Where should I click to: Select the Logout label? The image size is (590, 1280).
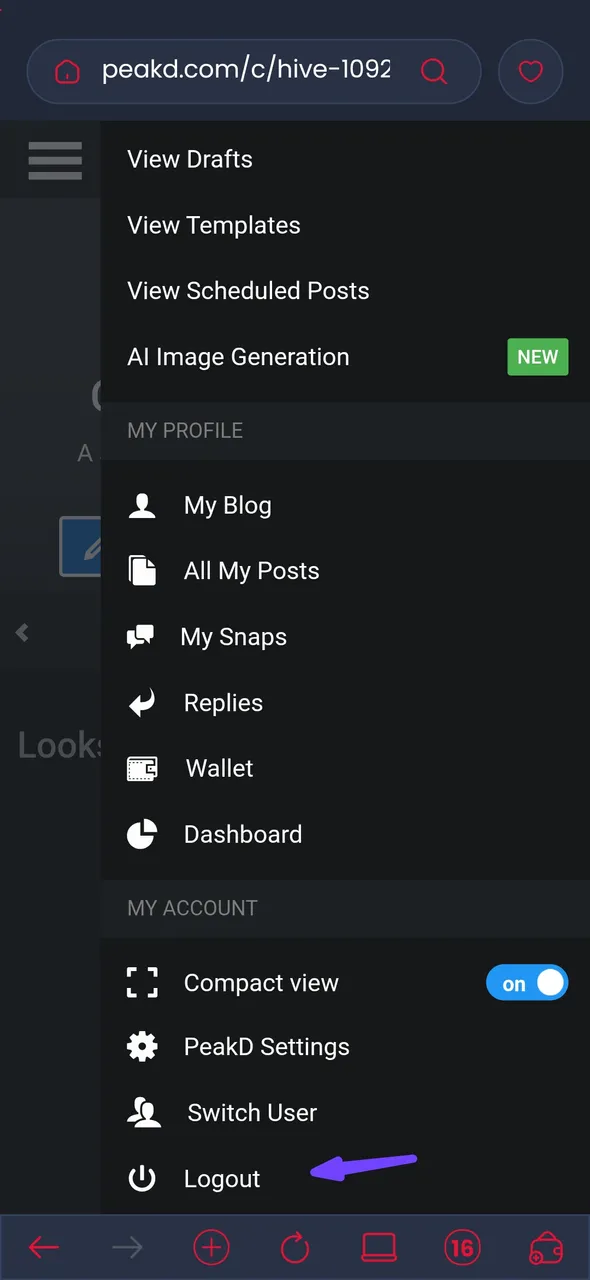[x=222, y=1179]
